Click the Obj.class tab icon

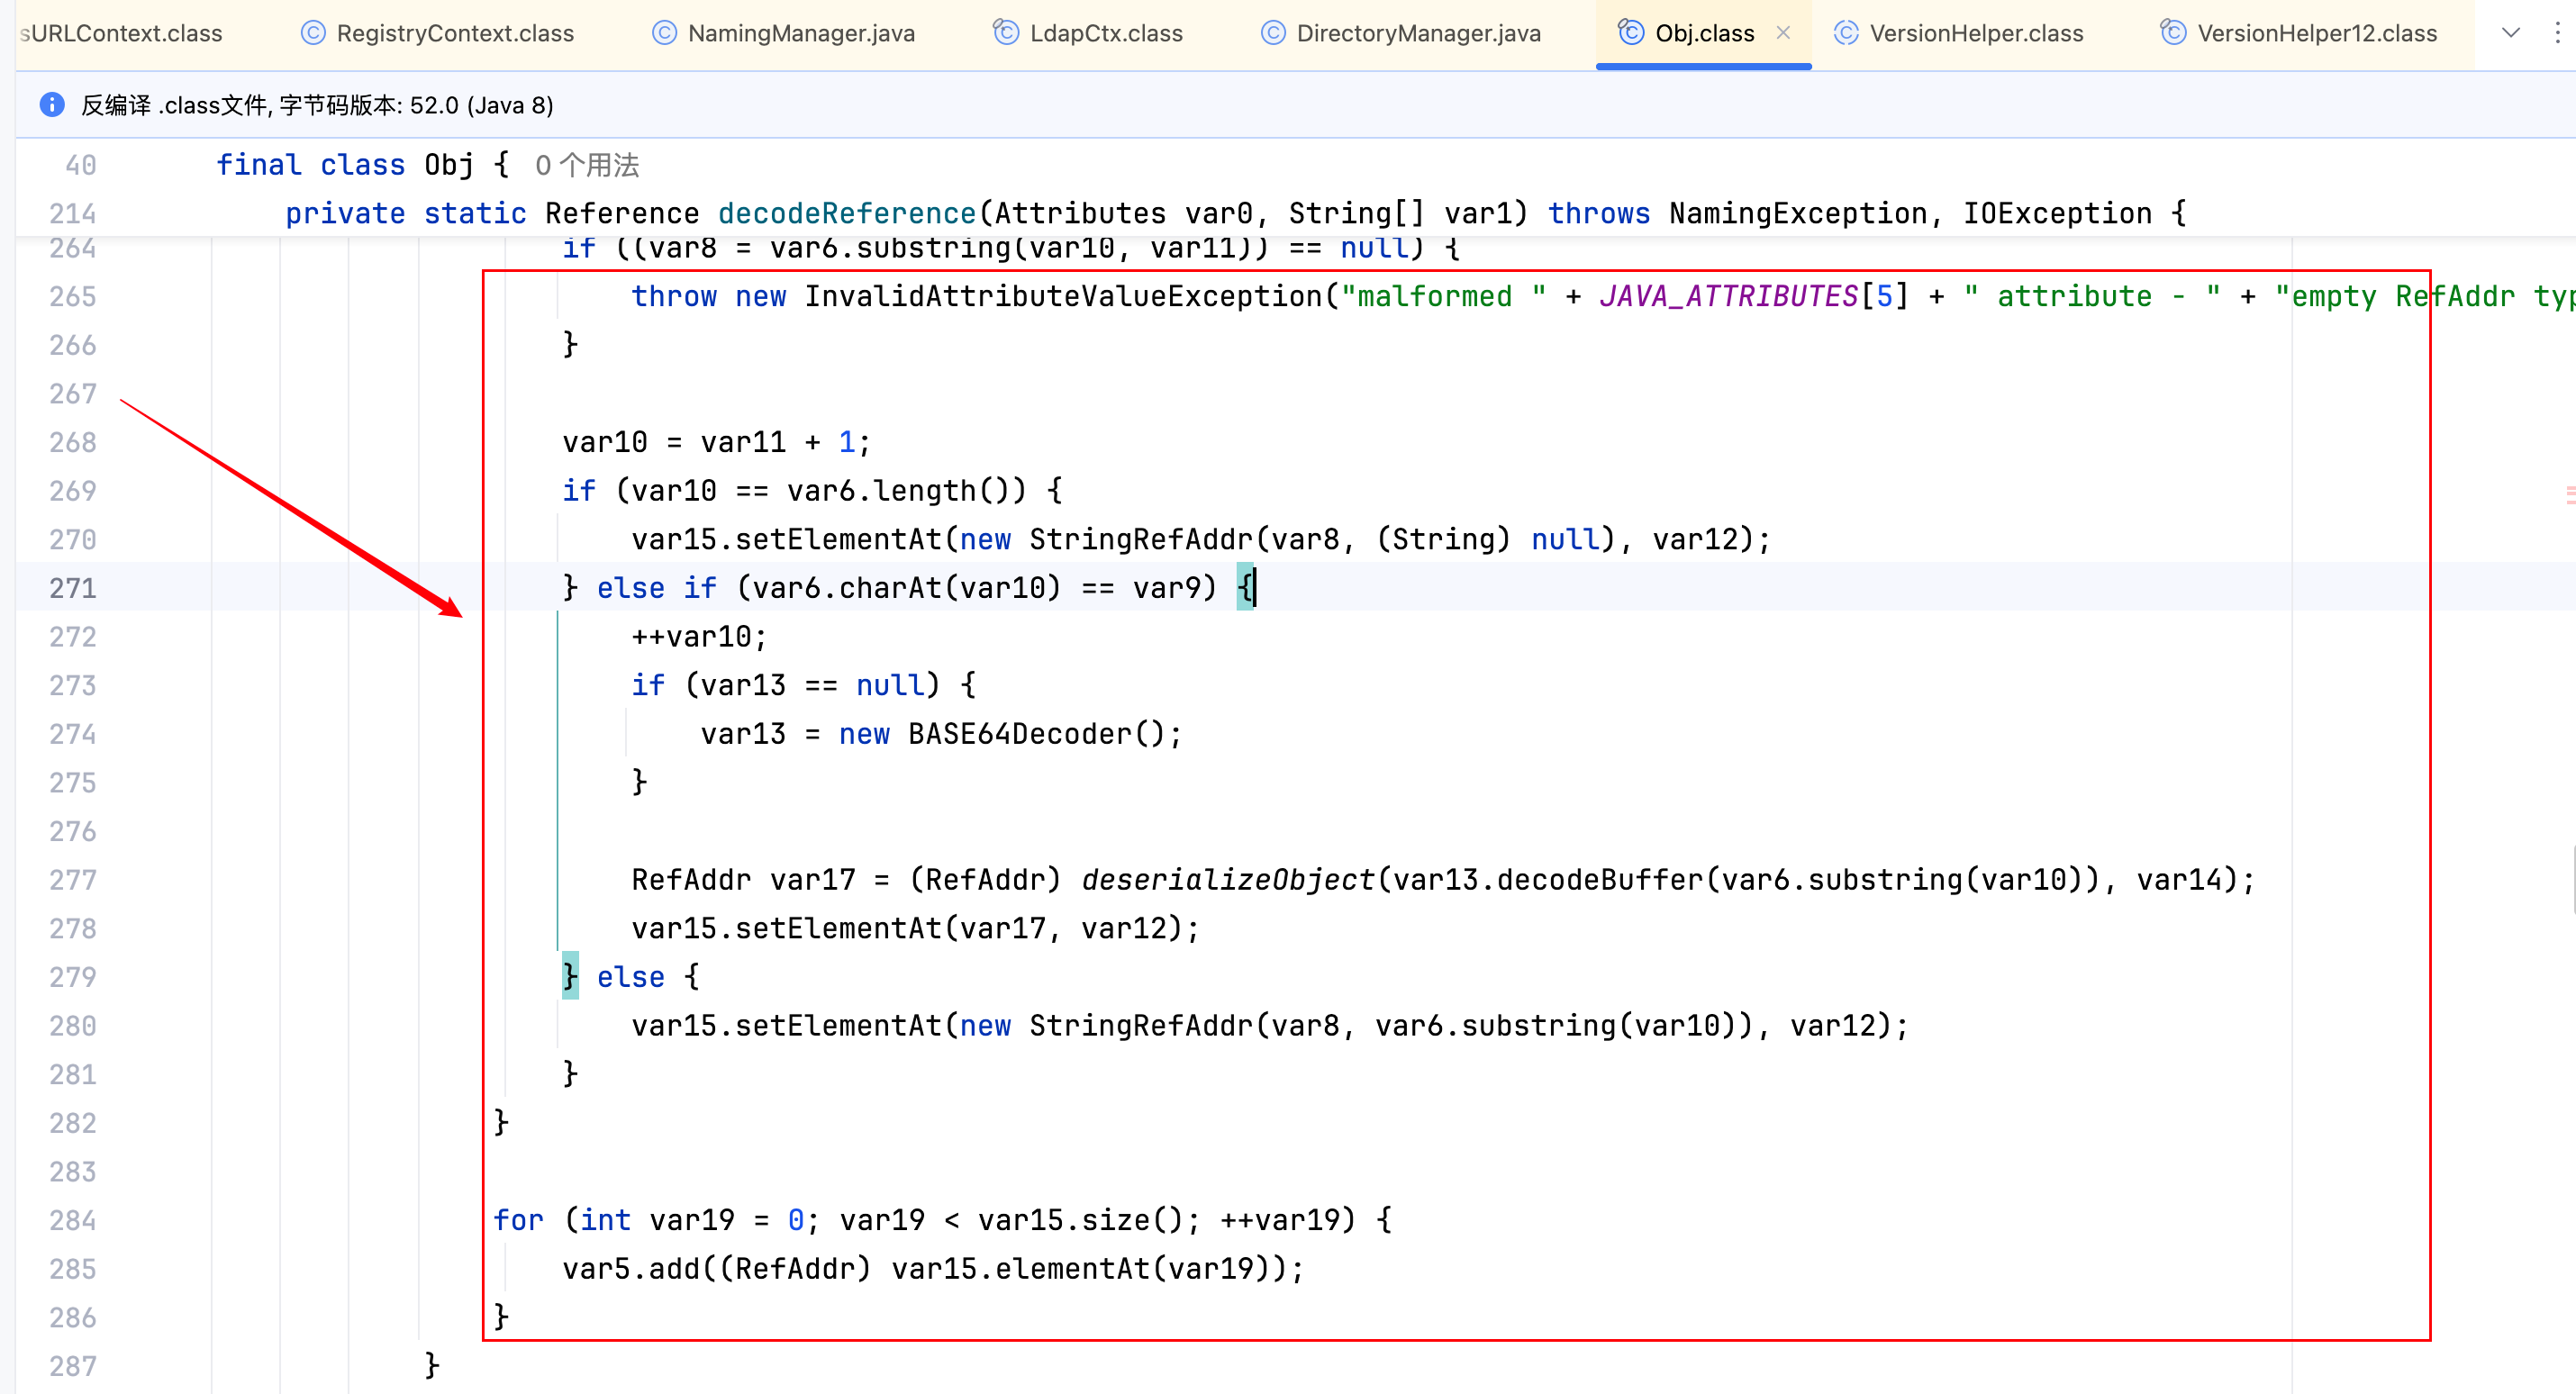1631,33
